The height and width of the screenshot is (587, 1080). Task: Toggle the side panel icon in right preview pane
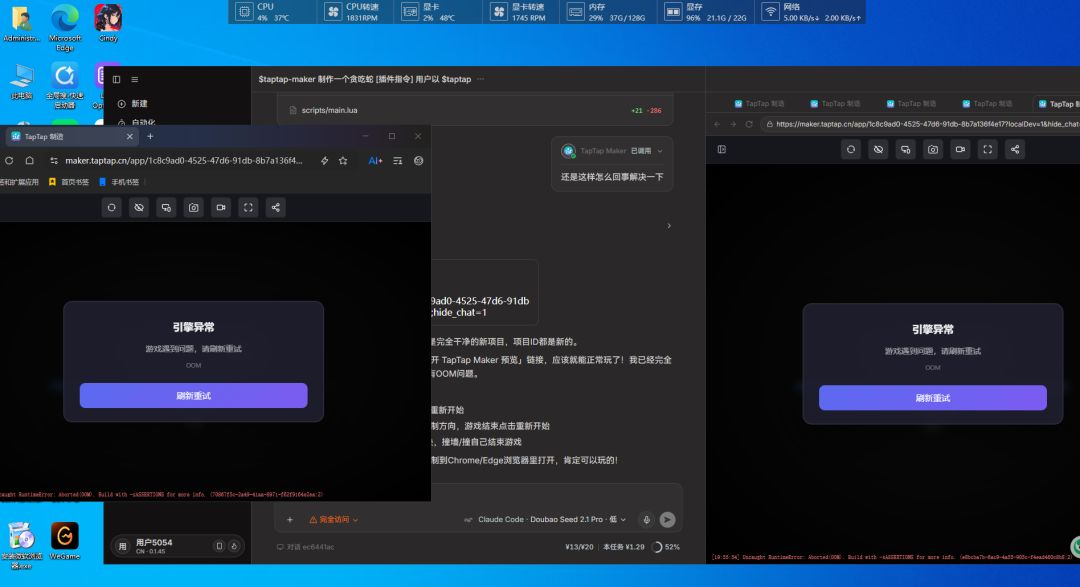tap(722, 150)
